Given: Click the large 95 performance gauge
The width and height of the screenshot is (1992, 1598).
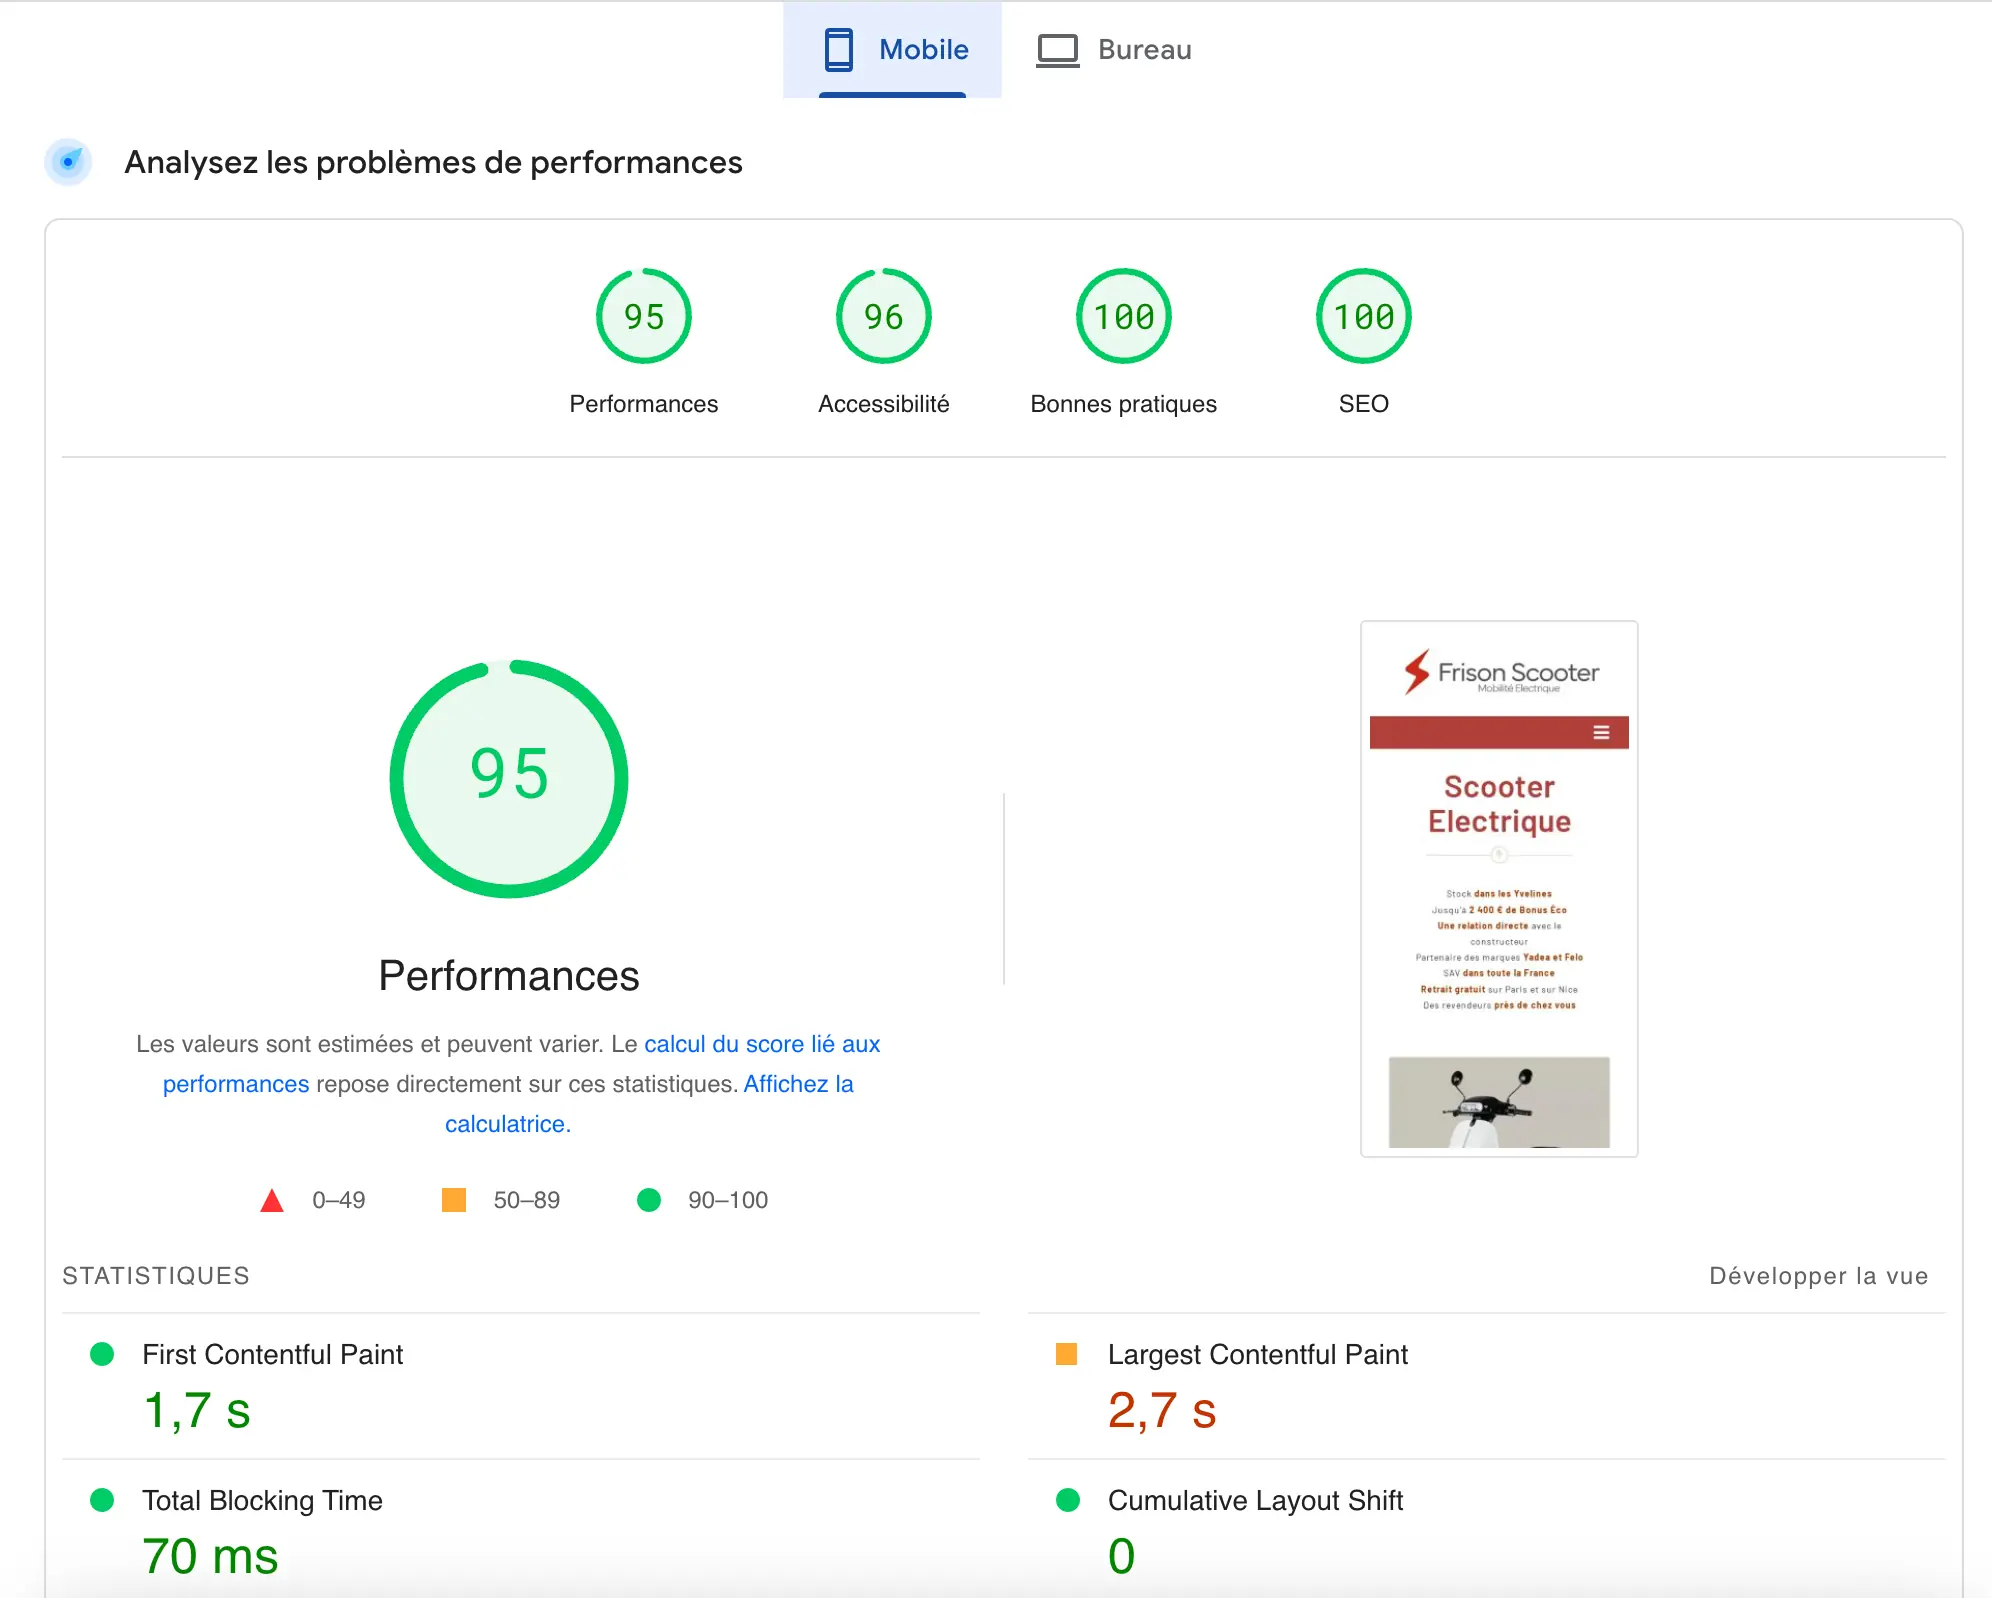Looking at the screenshot, I should click(509, 778).
